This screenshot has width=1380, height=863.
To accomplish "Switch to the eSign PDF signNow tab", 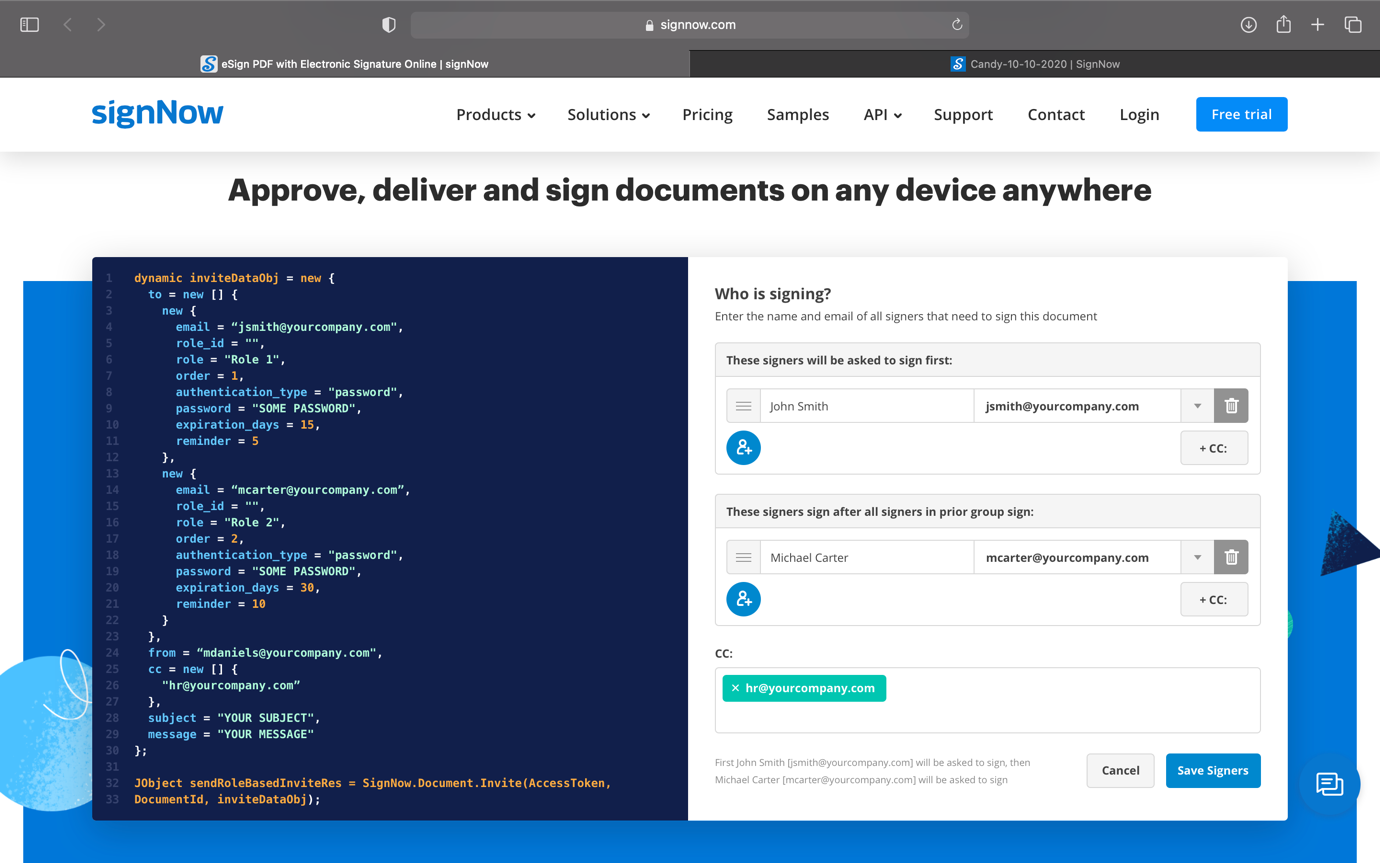I will [345, 64].
